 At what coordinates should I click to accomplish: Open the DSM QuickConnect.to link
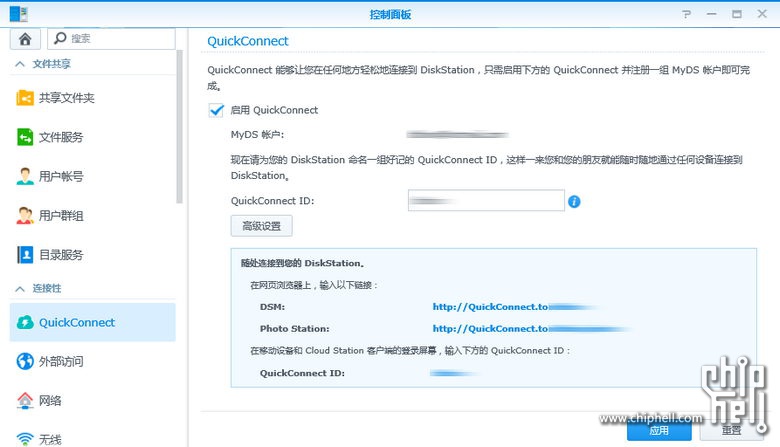(515, 307)
